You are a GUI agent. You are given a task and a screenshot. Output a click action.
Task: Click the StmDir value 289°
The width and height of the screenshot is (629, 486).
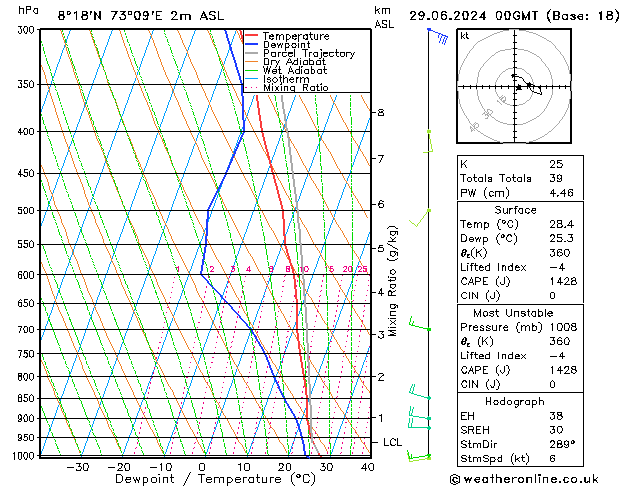click(x=562, y=444)
